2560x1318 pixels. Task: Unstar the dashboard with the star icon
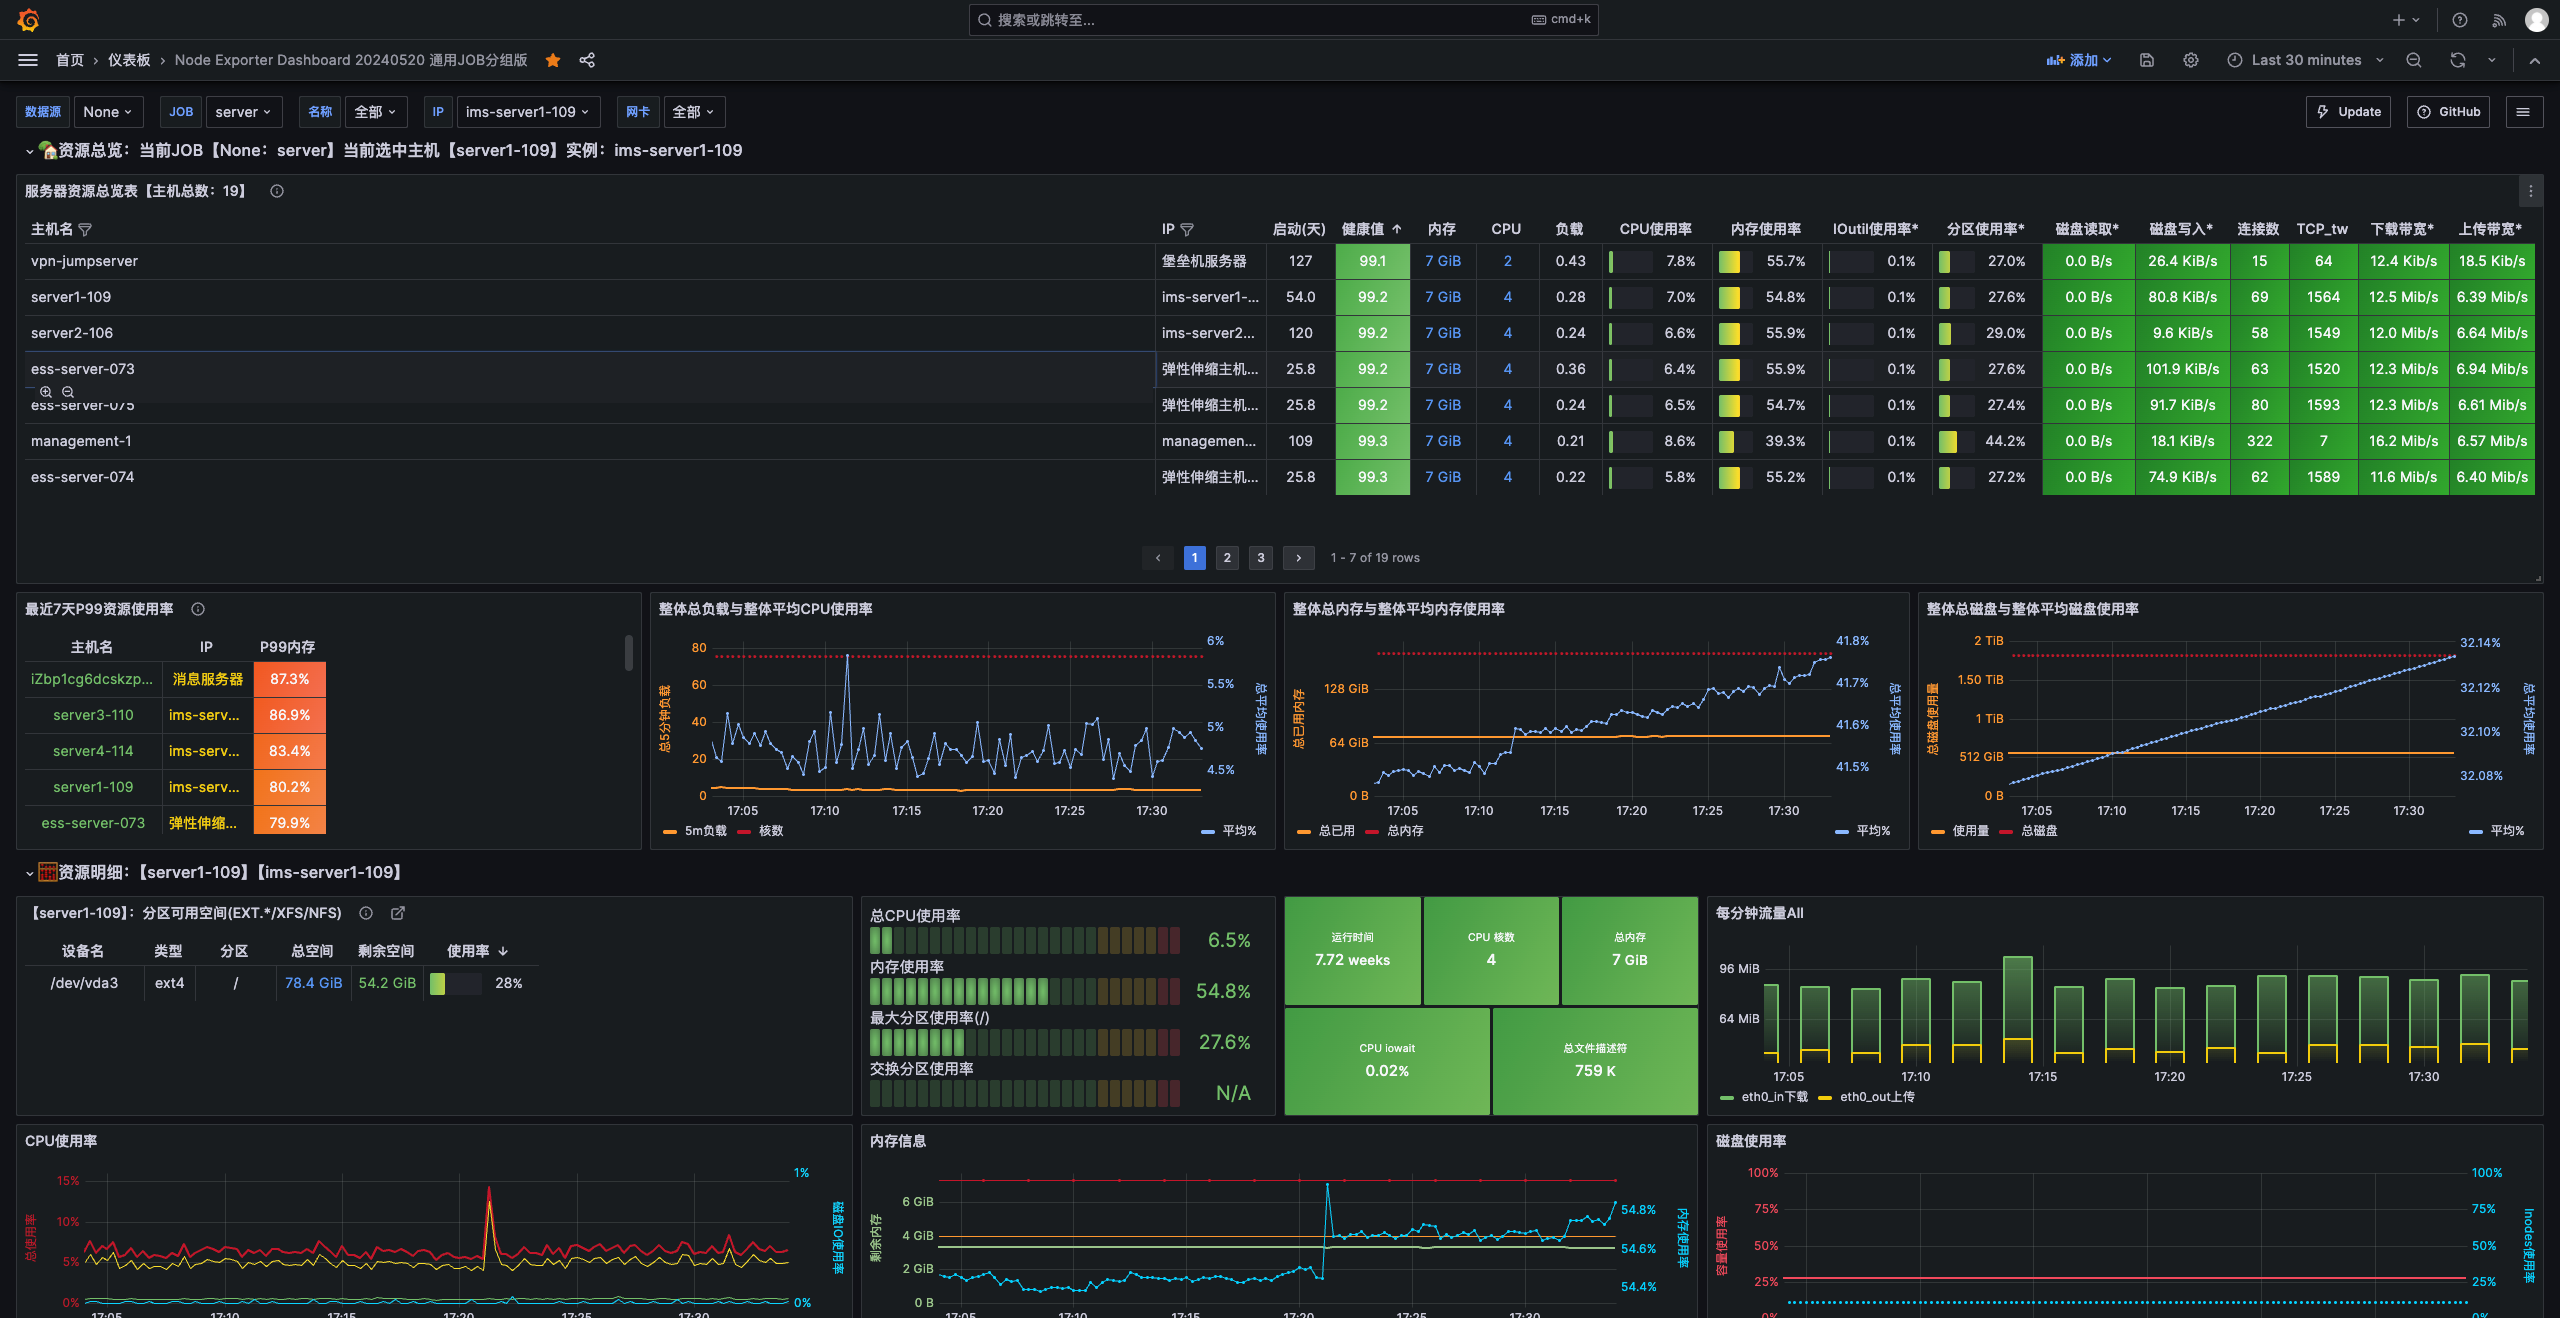[x=553, y=60]
